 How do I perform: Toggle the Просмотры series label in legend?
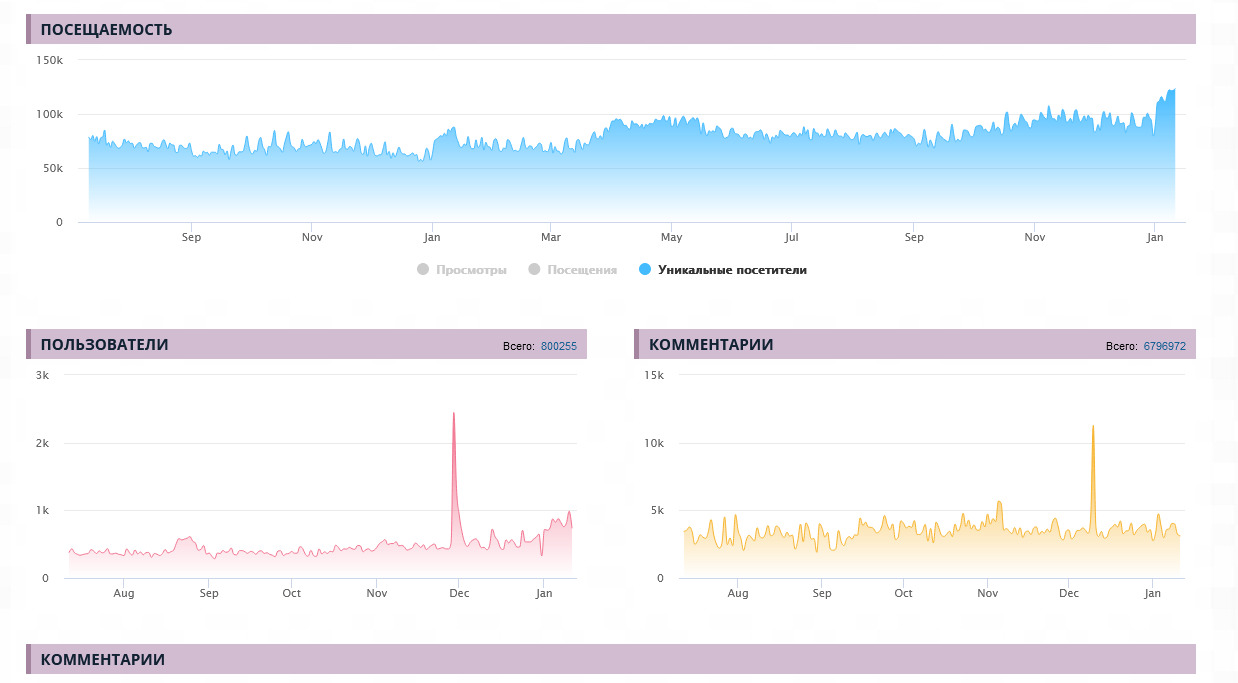471,270
